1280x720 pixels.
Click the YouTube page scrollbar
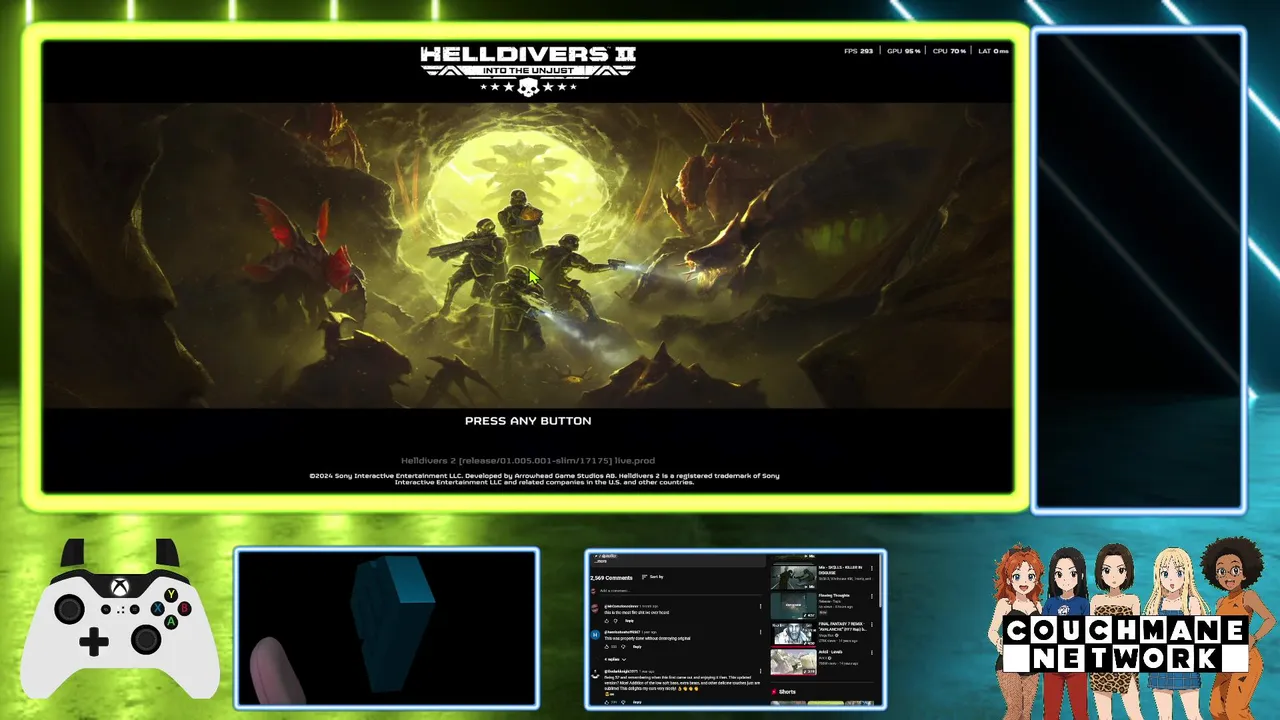click(x=881, y=580)
